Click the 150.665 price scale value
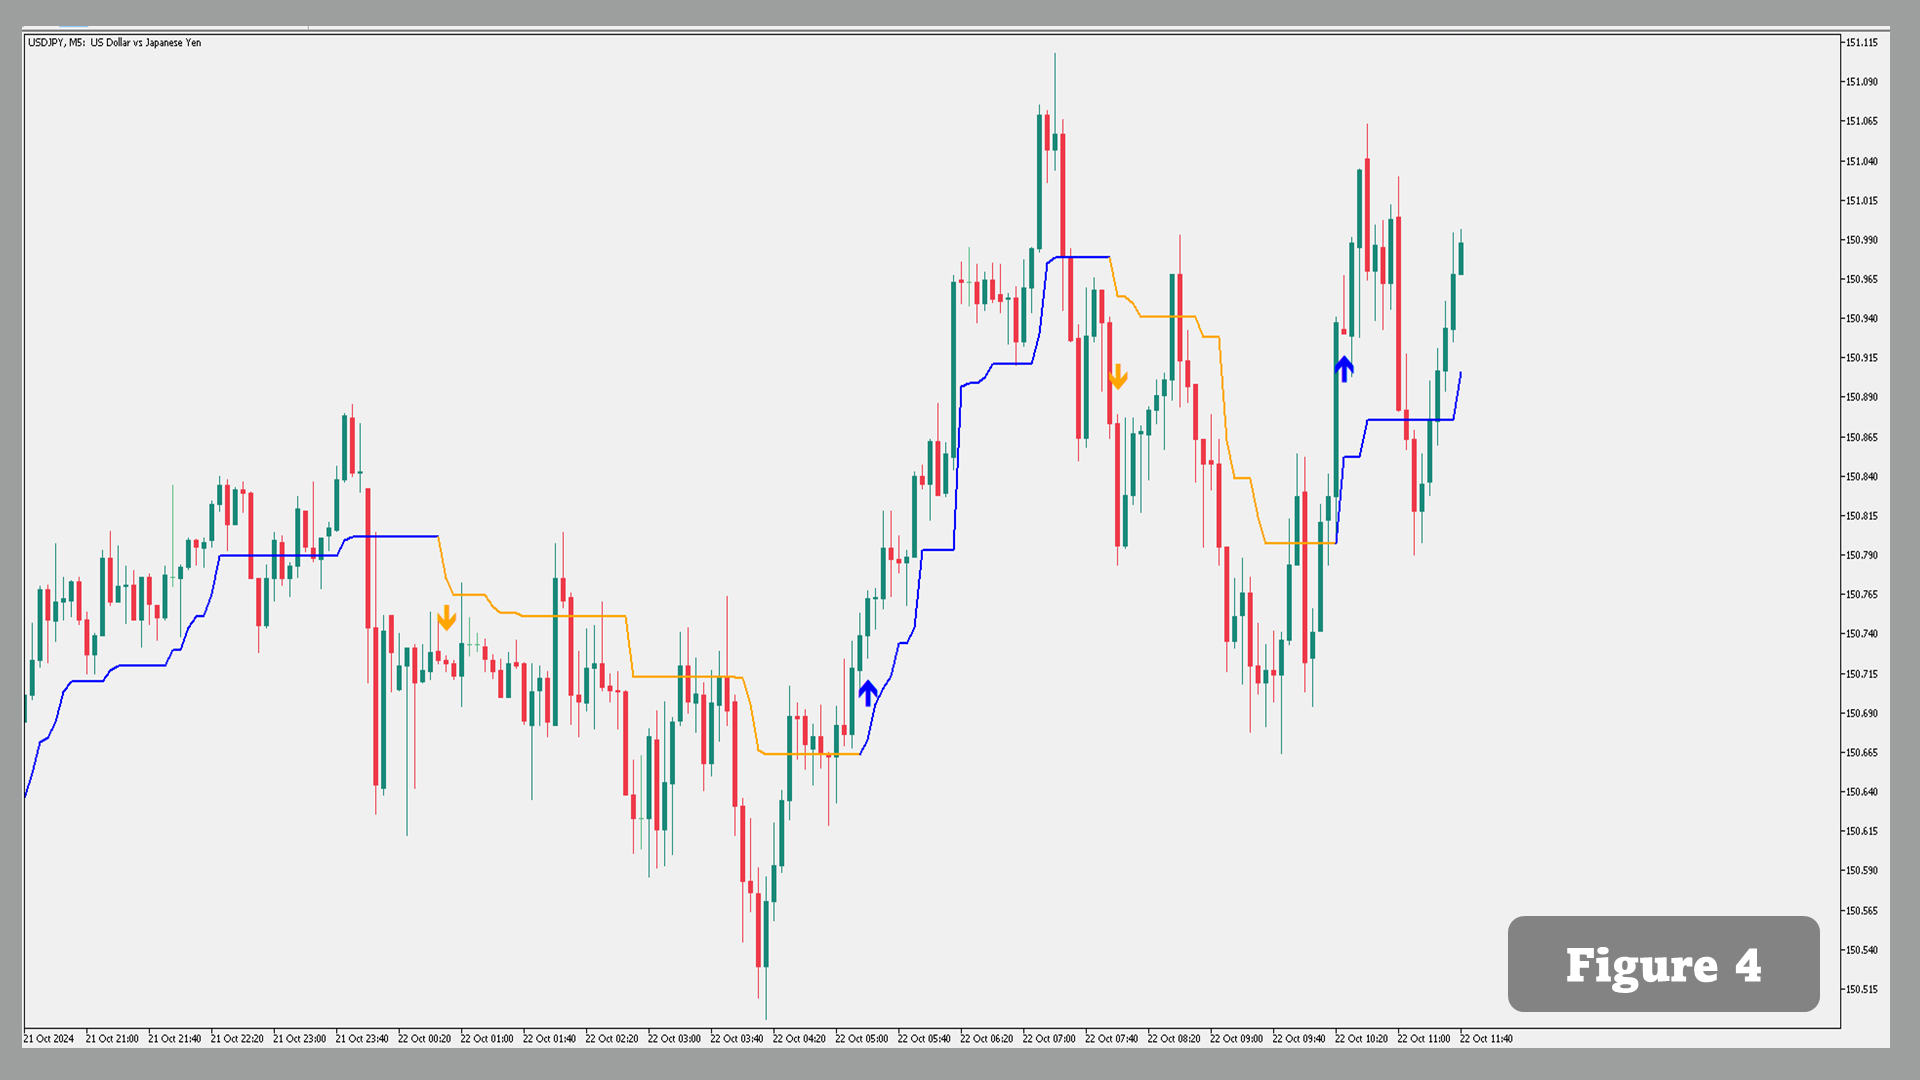 click(x=1861, y=752)
